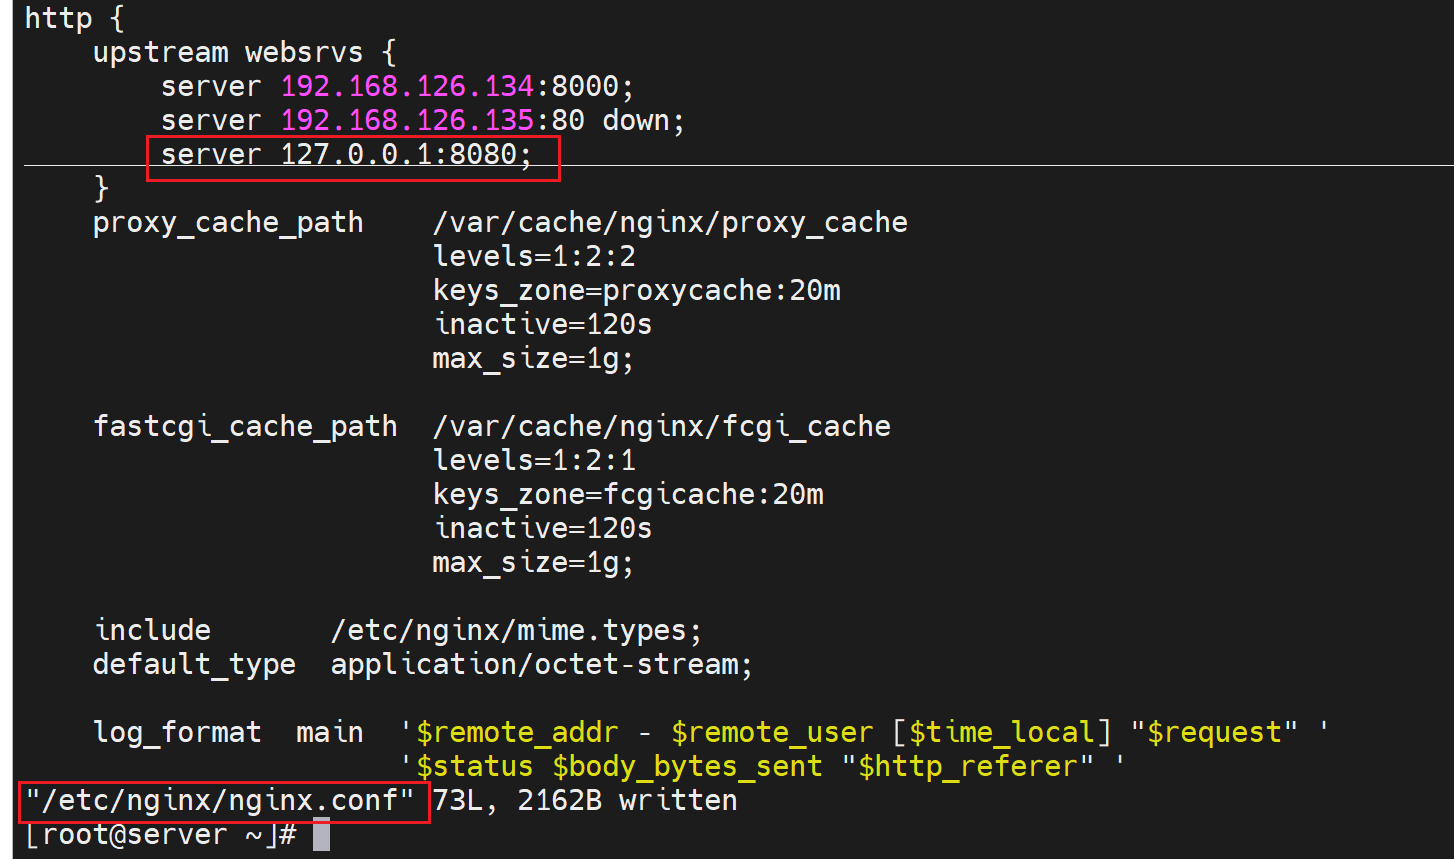The height and width of the screenshot is (859, 1454).
Task: Click the "/etc/nginx/nginx.conf" filename in status line
Action: point(220,801)
